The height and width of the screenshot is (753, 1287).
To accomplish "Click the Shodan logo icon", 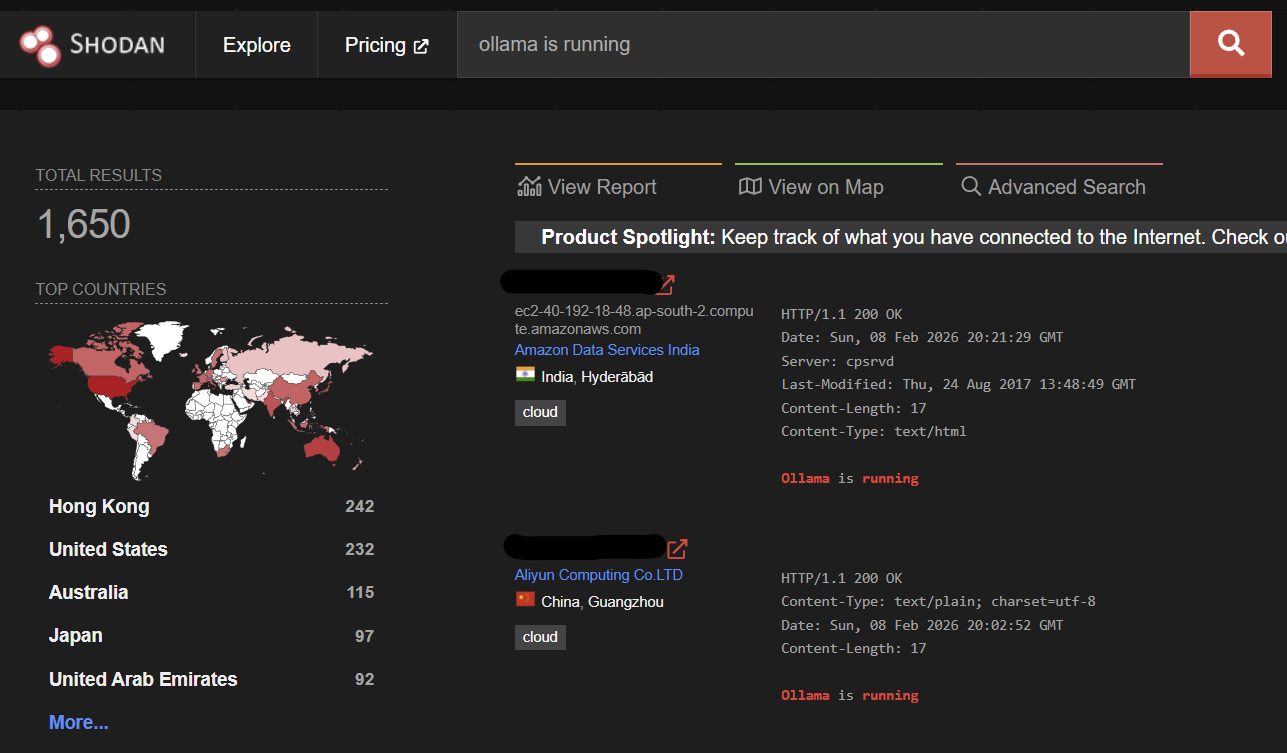I will pos(41,45).
